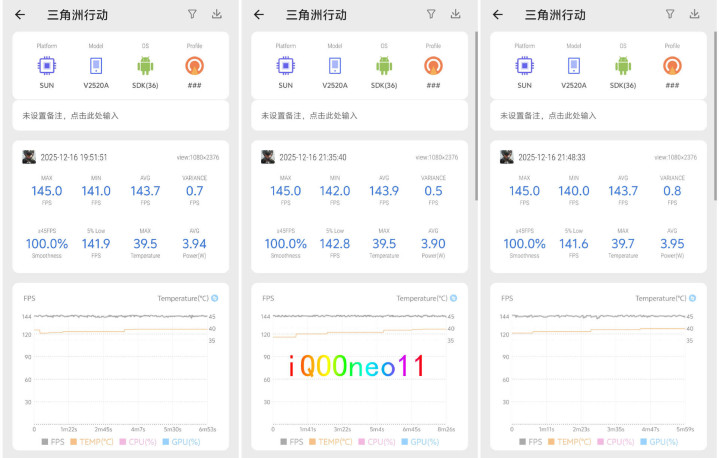719x458 pixels.
Task: Select the timestamp 2025-12-16 21:35:40
Action: 313,157
